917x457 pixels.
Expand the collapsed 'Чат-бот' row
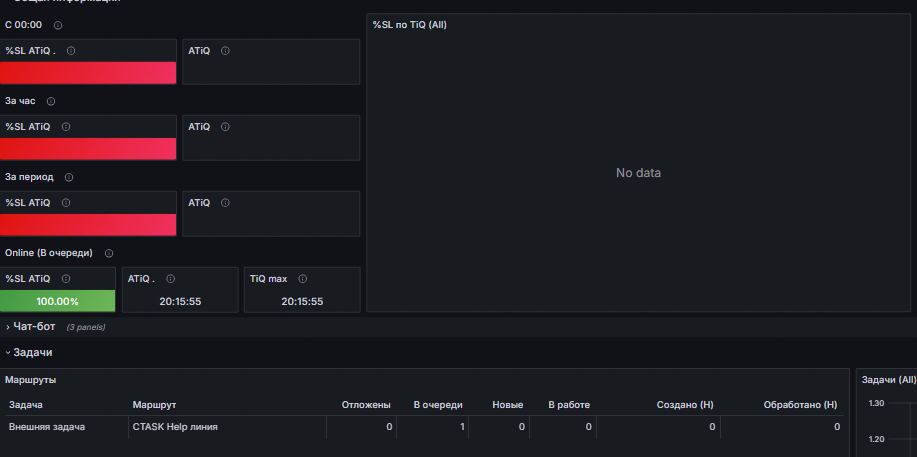pos(34,327)
